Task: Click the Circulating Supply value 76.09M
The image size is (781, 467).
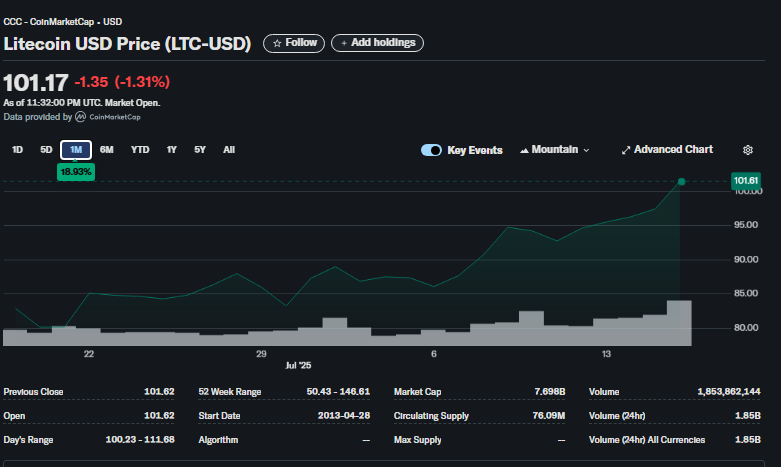Action: coord(549,415)
